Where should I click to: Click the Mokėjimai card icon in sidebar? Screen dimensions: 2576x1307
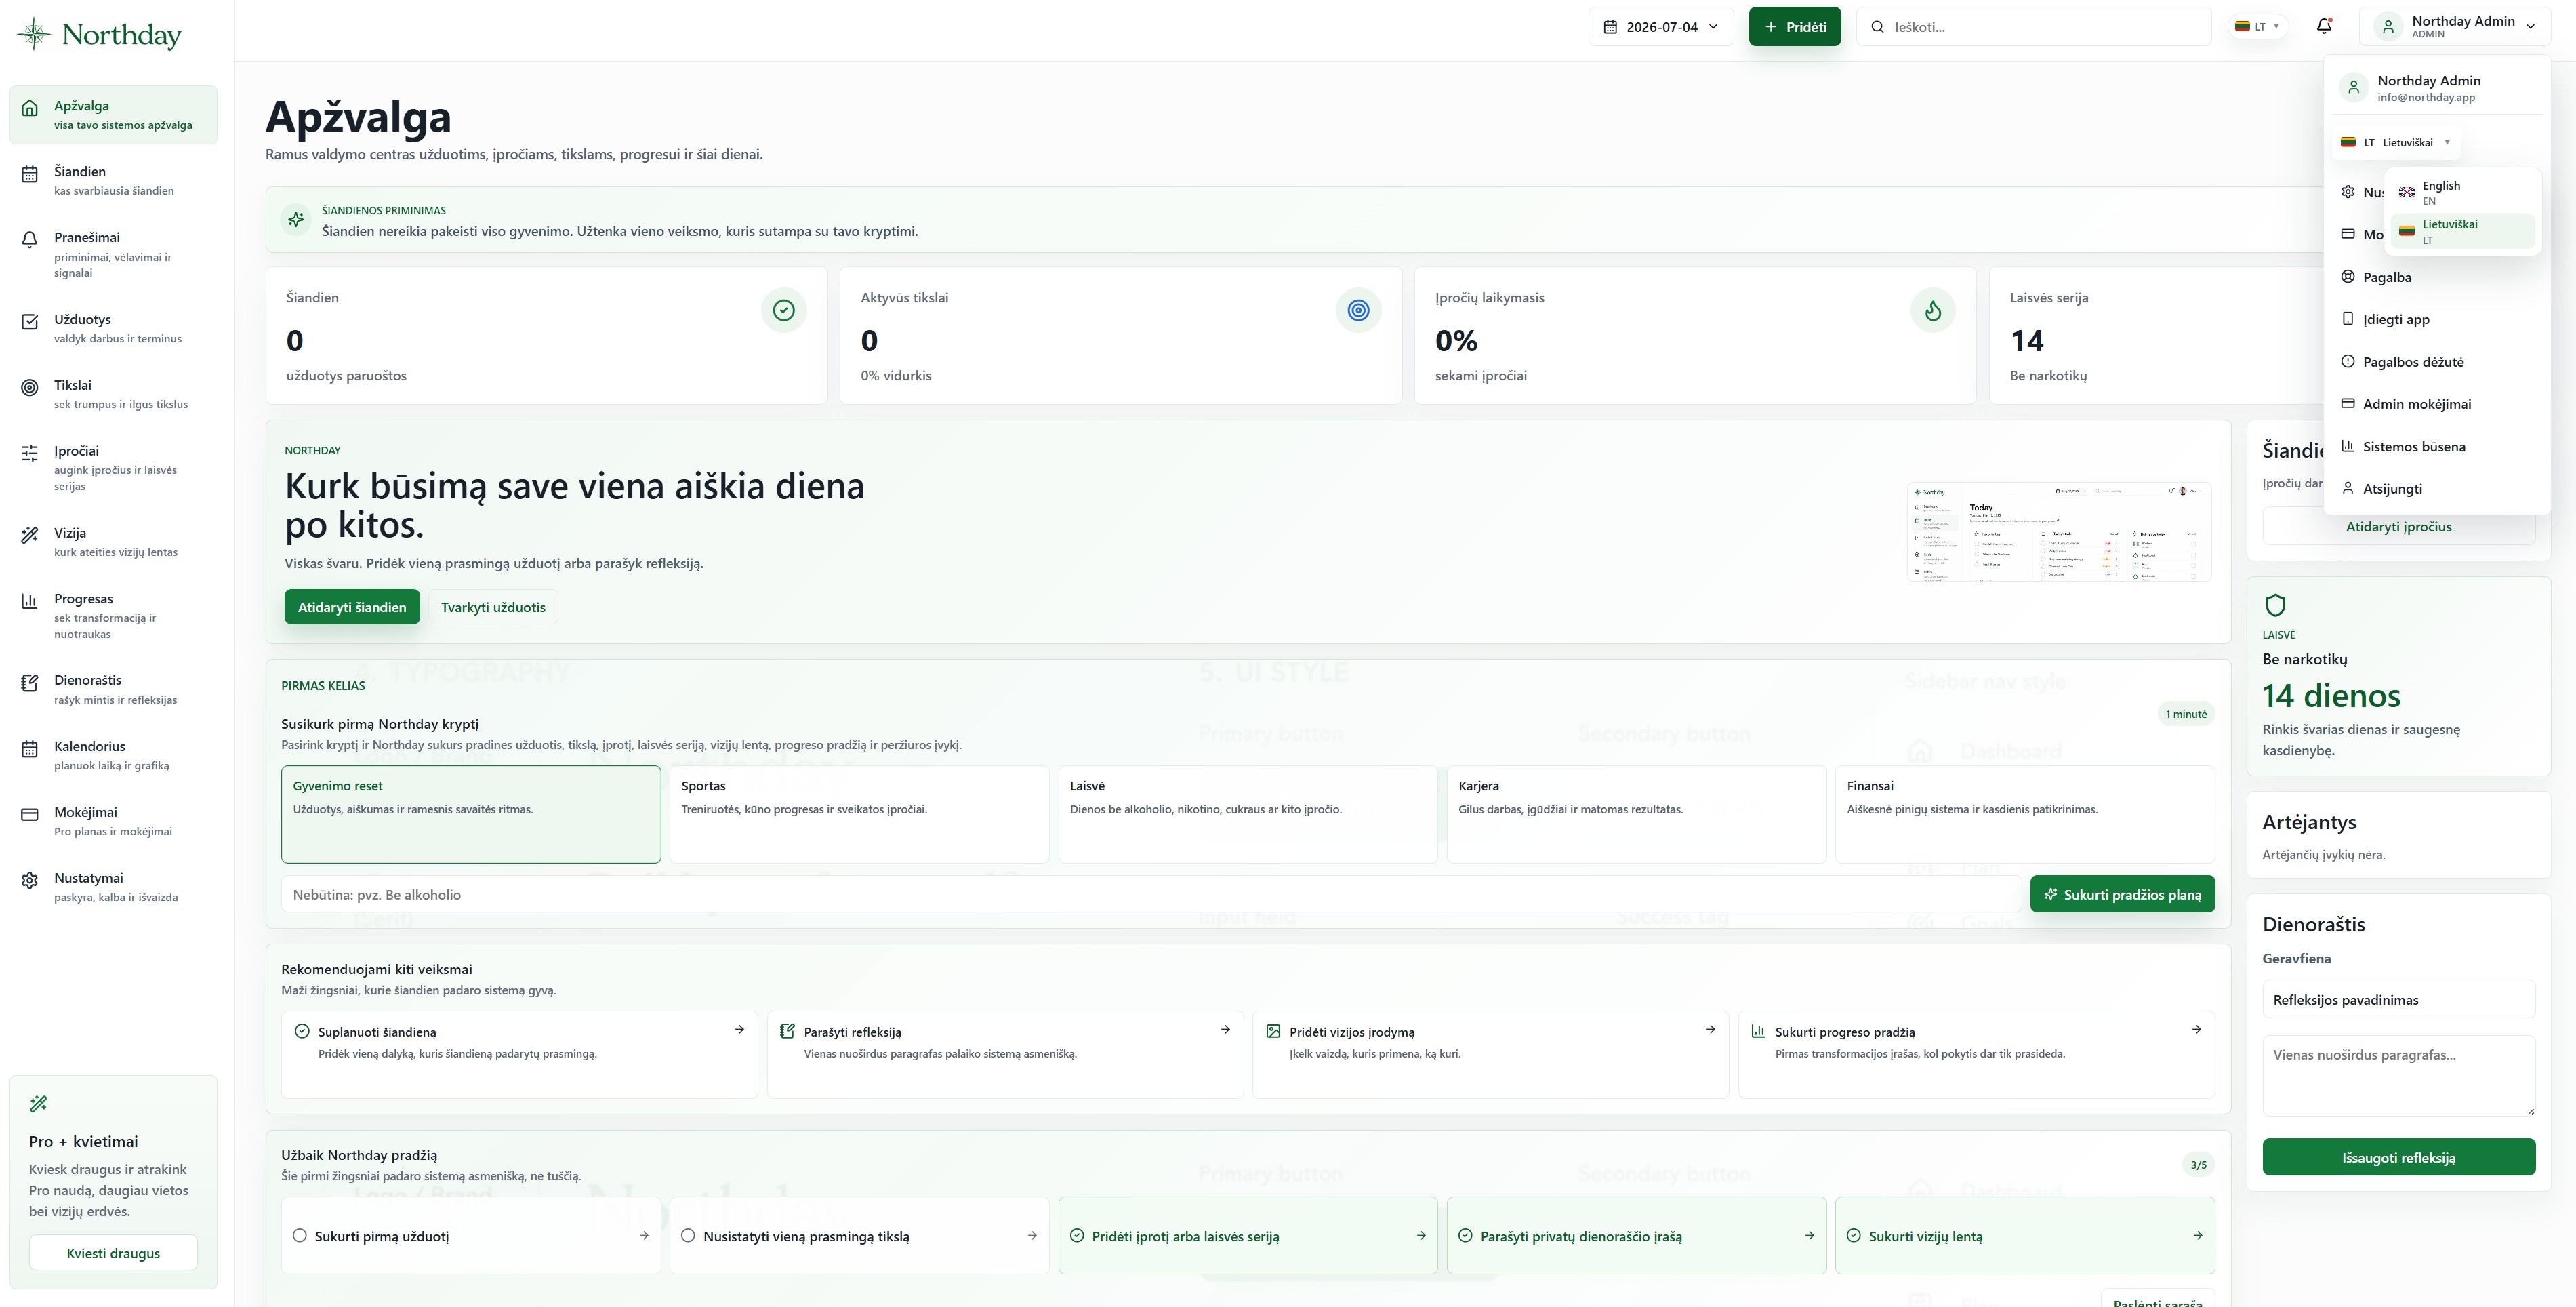pyautogui.click(x=30, y=814)
